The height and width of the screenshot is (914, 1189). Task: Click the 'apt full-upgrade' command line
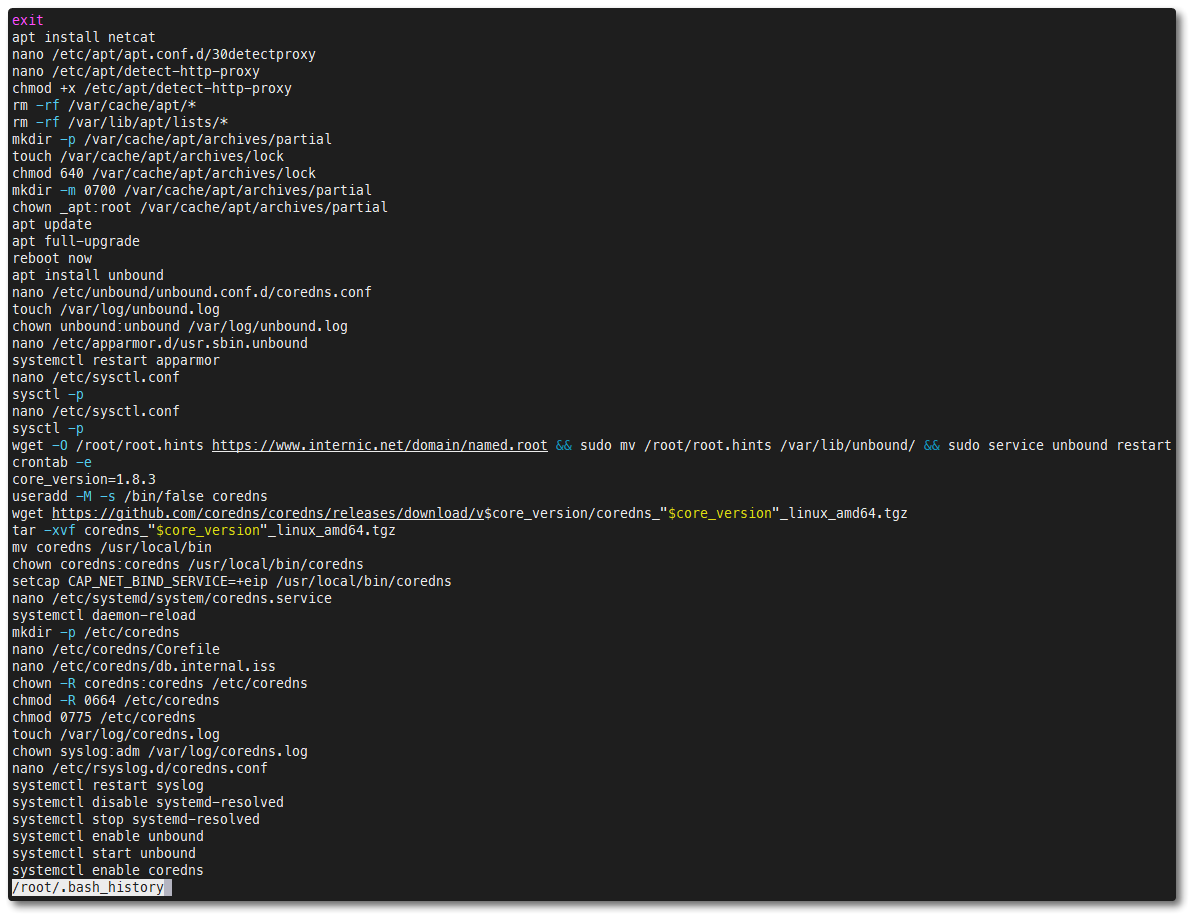[76, 241]
